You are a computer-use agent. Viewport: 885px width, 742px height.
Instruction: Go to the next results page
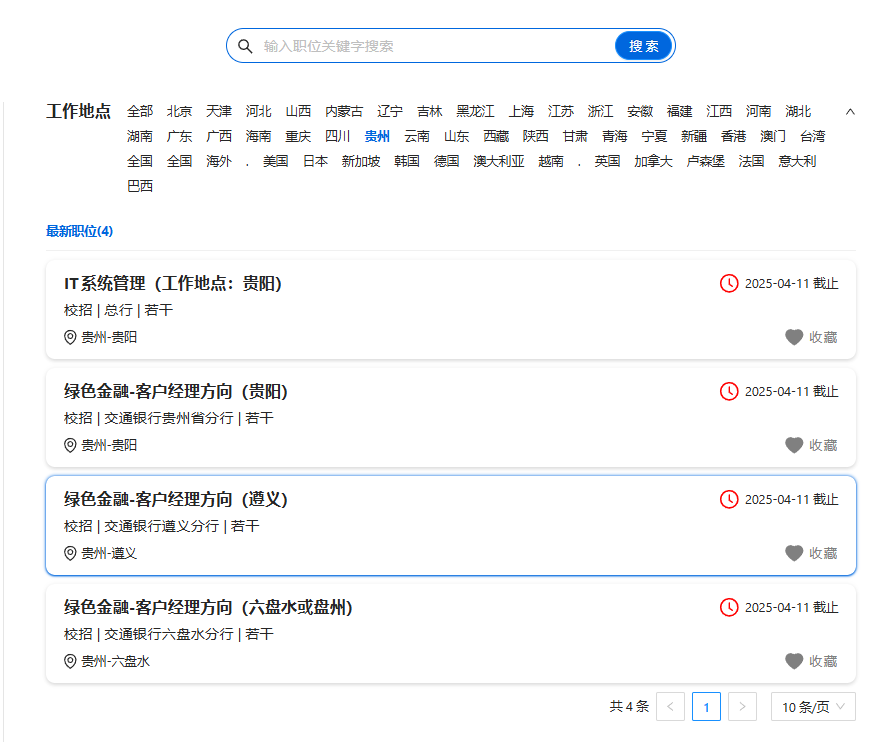[742, 706]
